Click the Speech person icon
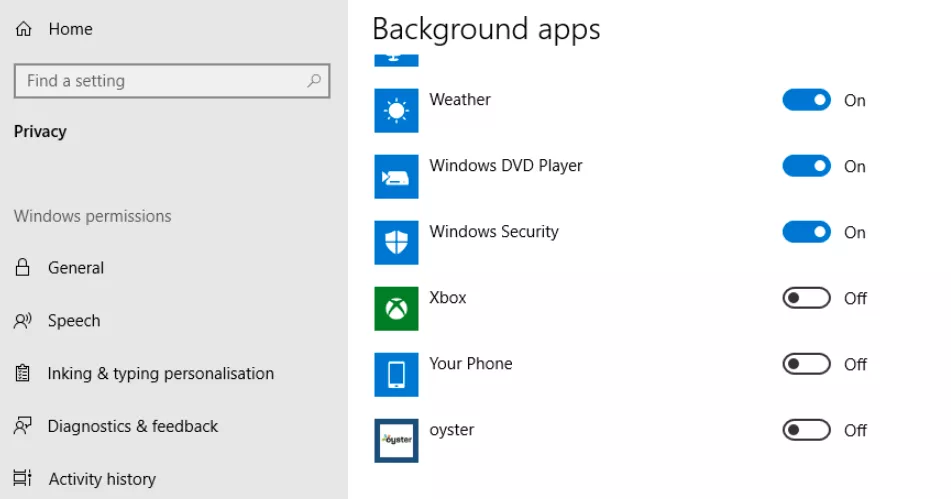This screenshot has height=499, width=951. click(x=22, y=321)
